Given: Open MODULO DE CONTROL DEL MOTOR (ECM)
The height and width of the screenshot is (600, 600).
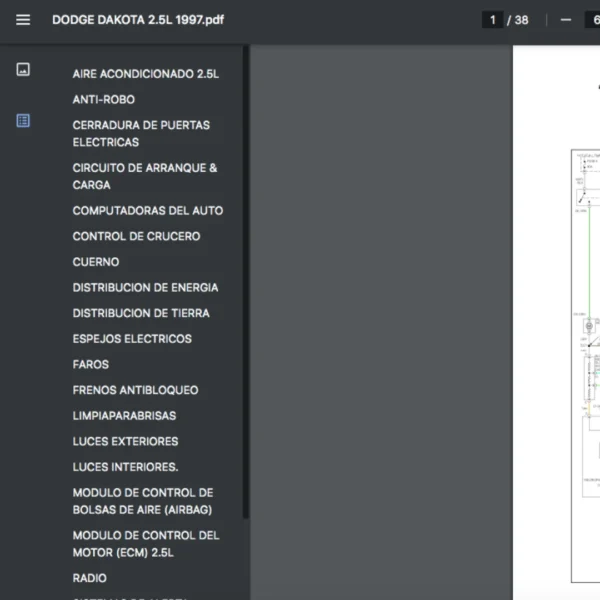Looking at the screenshot, I should pos(146,544).
